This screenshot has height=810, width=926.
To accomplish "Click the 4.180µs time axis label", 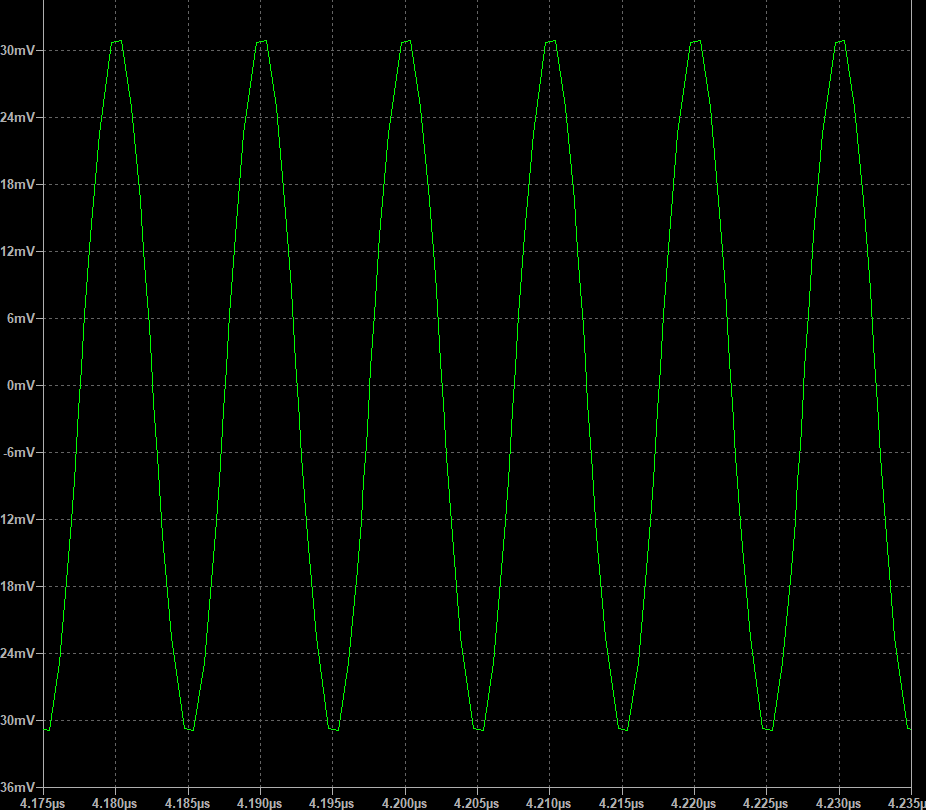I will pos(117,802).
